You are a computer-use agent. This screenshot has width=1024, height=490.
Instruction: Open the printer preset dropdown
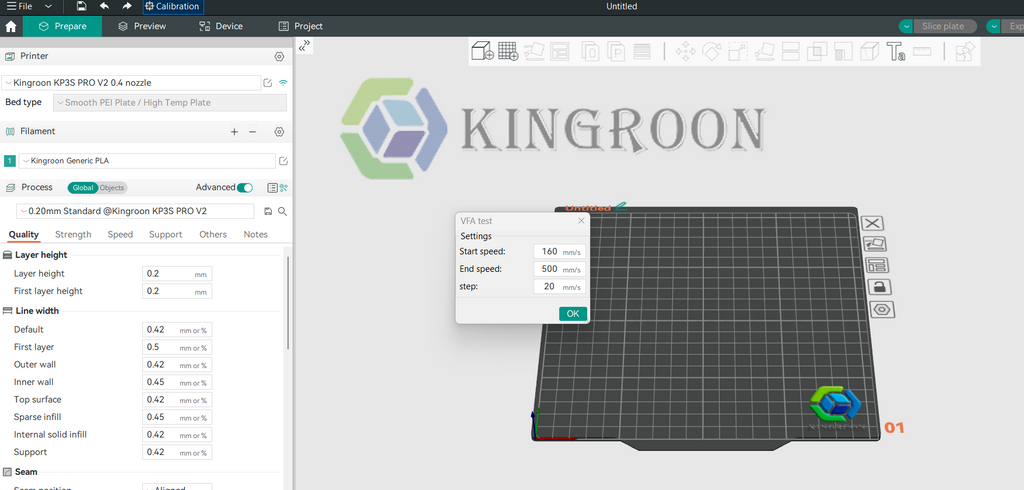click(x=131, y=83)
